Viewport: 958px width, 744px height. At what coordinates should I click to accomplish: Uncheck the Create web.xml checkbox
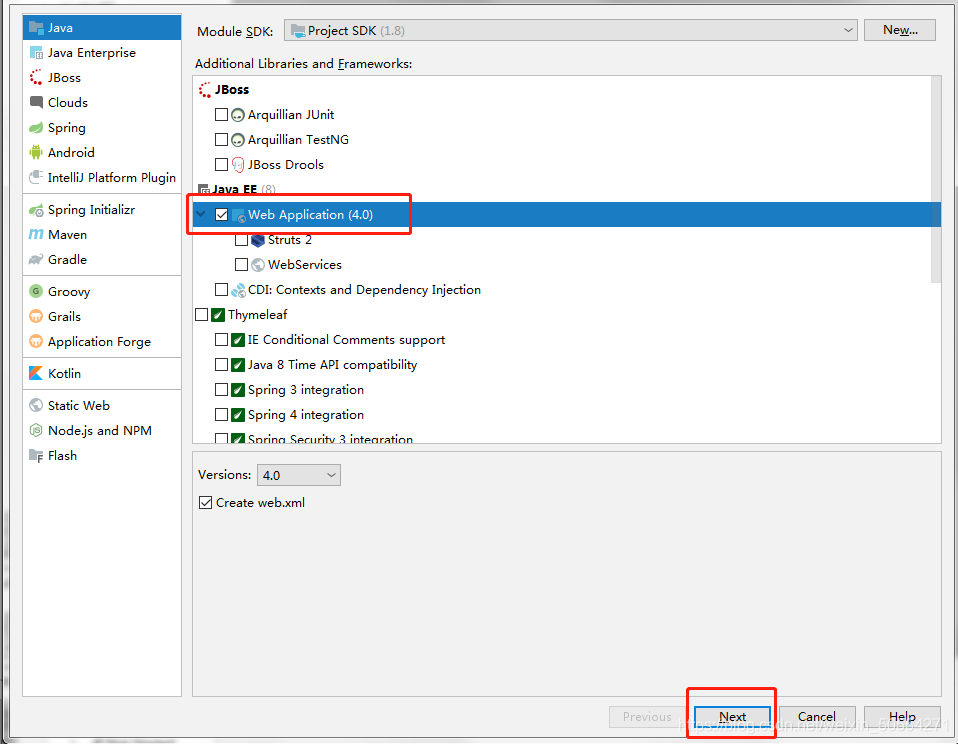[206, 503]
